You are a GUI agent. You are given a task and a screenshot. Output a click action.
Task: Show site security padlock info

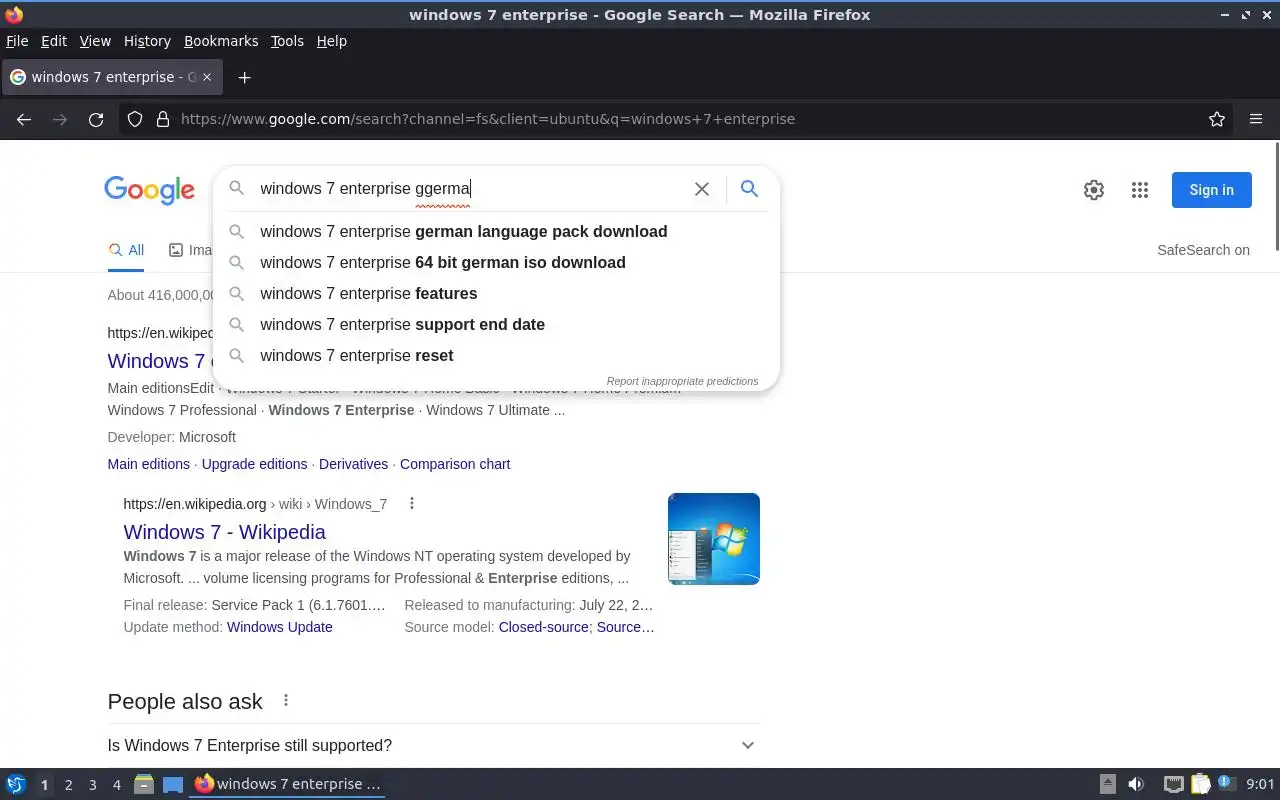163,119
